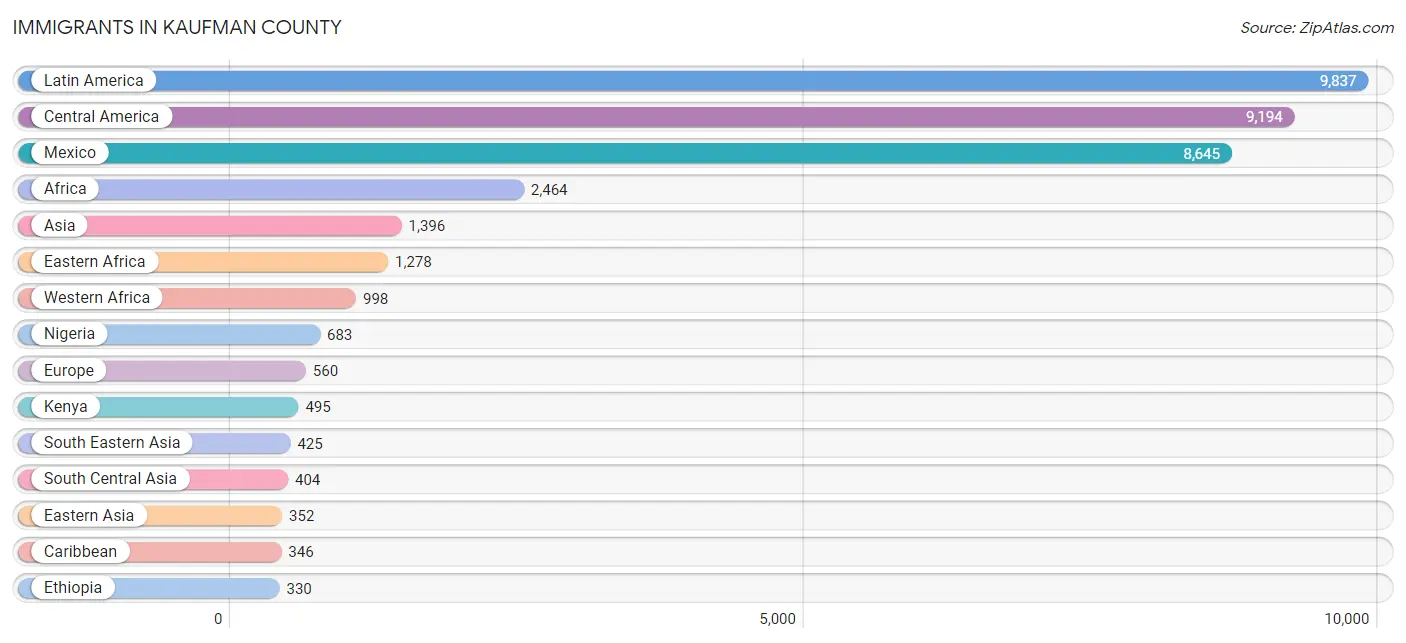Select the 404 value for South Central Asia

click(x=308, y=480)
